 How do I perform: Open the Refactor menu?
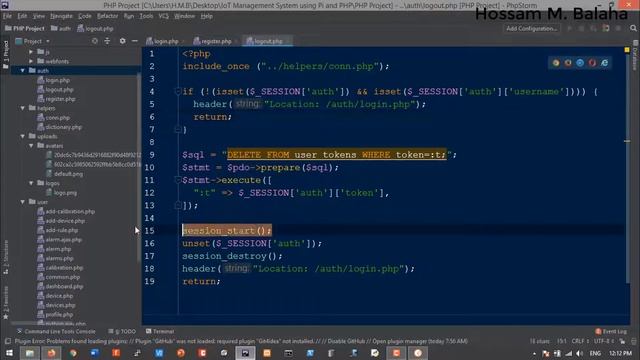tap(107, 16)
